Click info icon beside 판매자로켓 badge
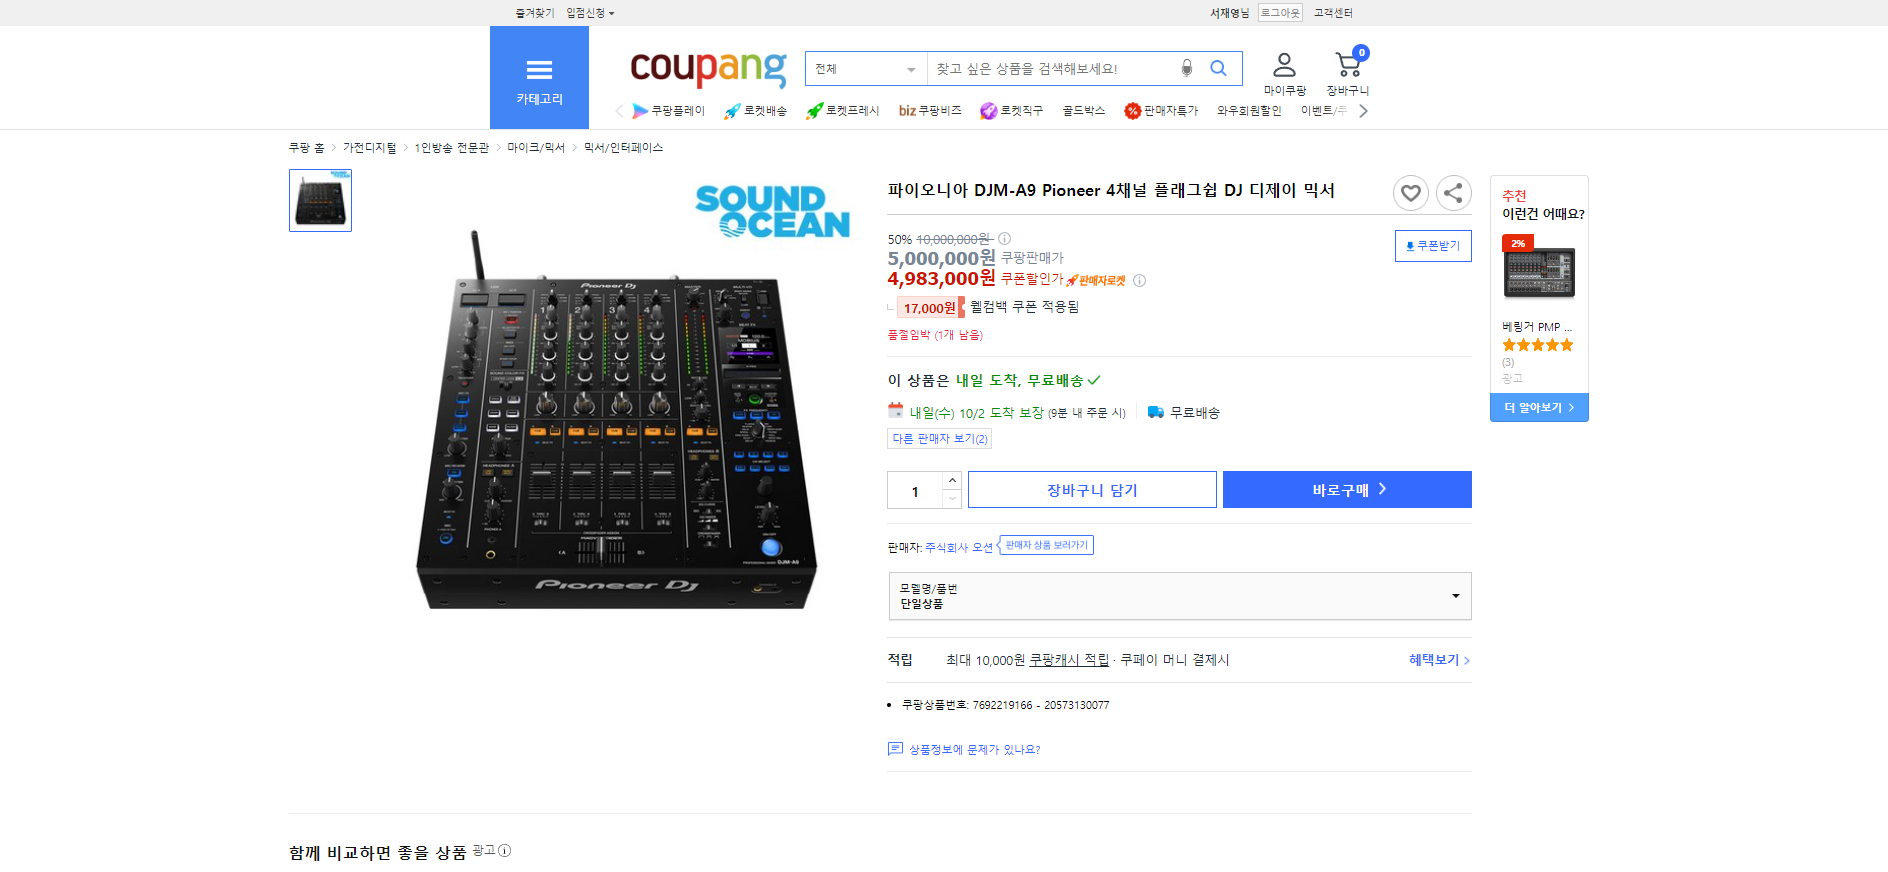This screenshot has height=872, width=1888. (1139, 280)
